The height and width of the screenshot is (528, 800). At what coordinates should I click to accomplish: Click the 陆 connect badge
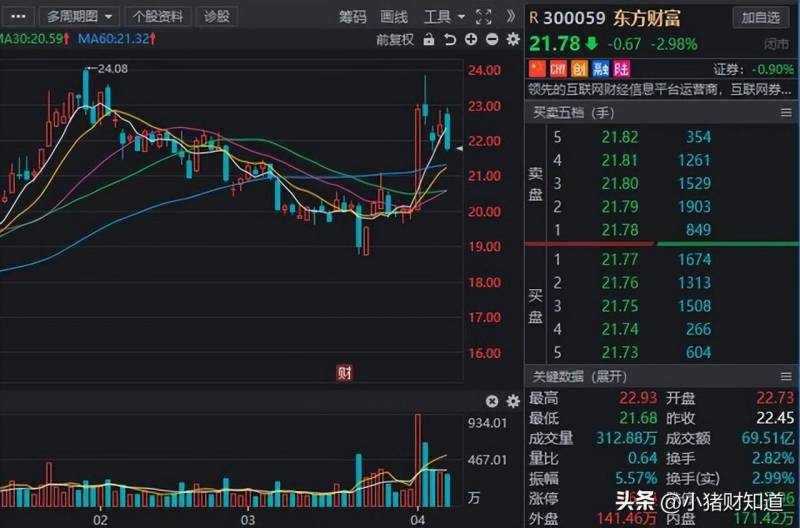[x=621, y=69]
